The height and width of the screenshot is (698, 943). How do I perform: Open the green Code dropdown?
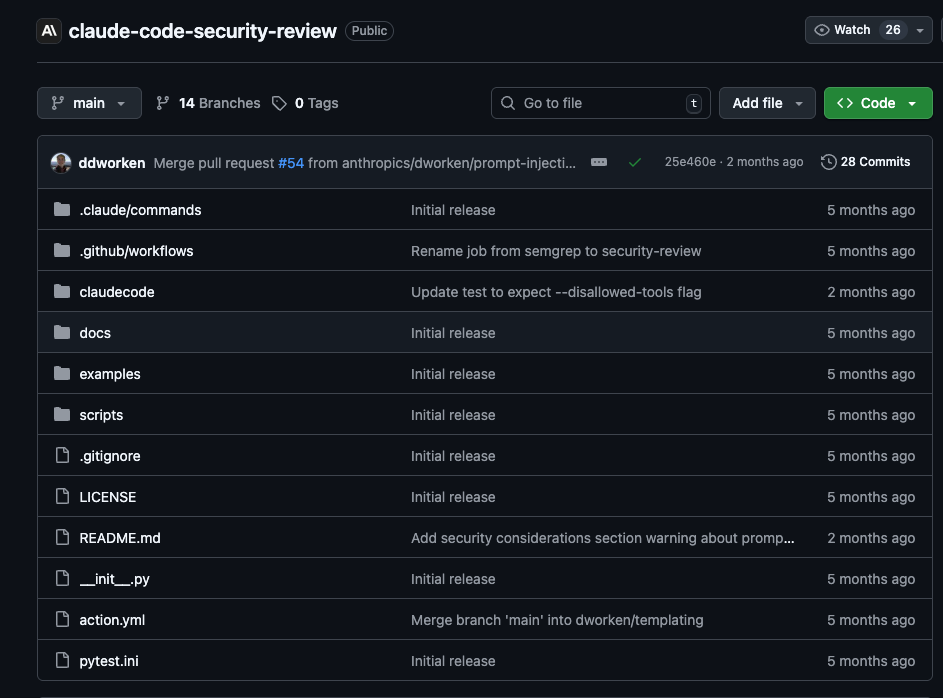coord(877,103)
